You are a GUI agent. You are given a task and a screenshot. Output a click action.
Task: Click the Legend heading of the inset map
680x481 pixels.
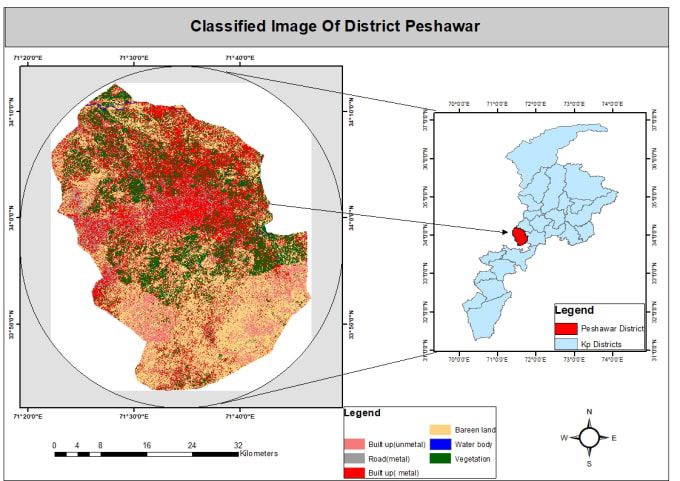574,310
